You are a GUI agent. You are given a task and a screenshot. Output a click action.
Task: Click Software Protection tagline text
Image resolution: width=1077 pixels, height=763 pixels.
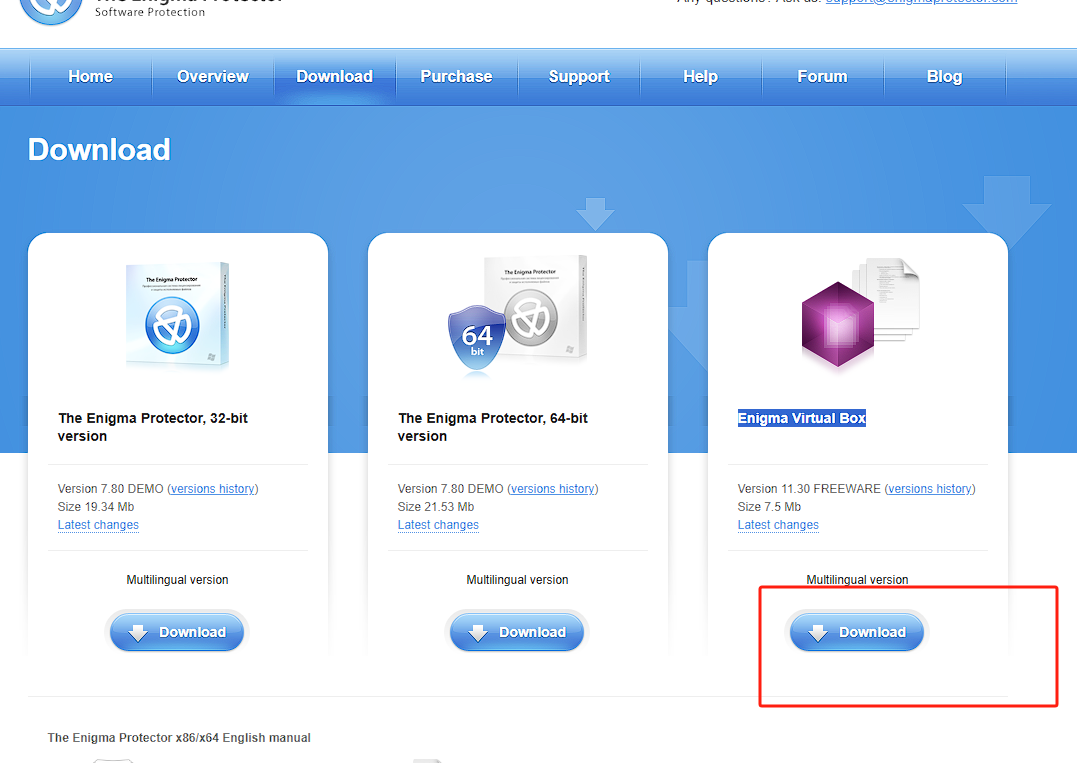pos(150,12)
